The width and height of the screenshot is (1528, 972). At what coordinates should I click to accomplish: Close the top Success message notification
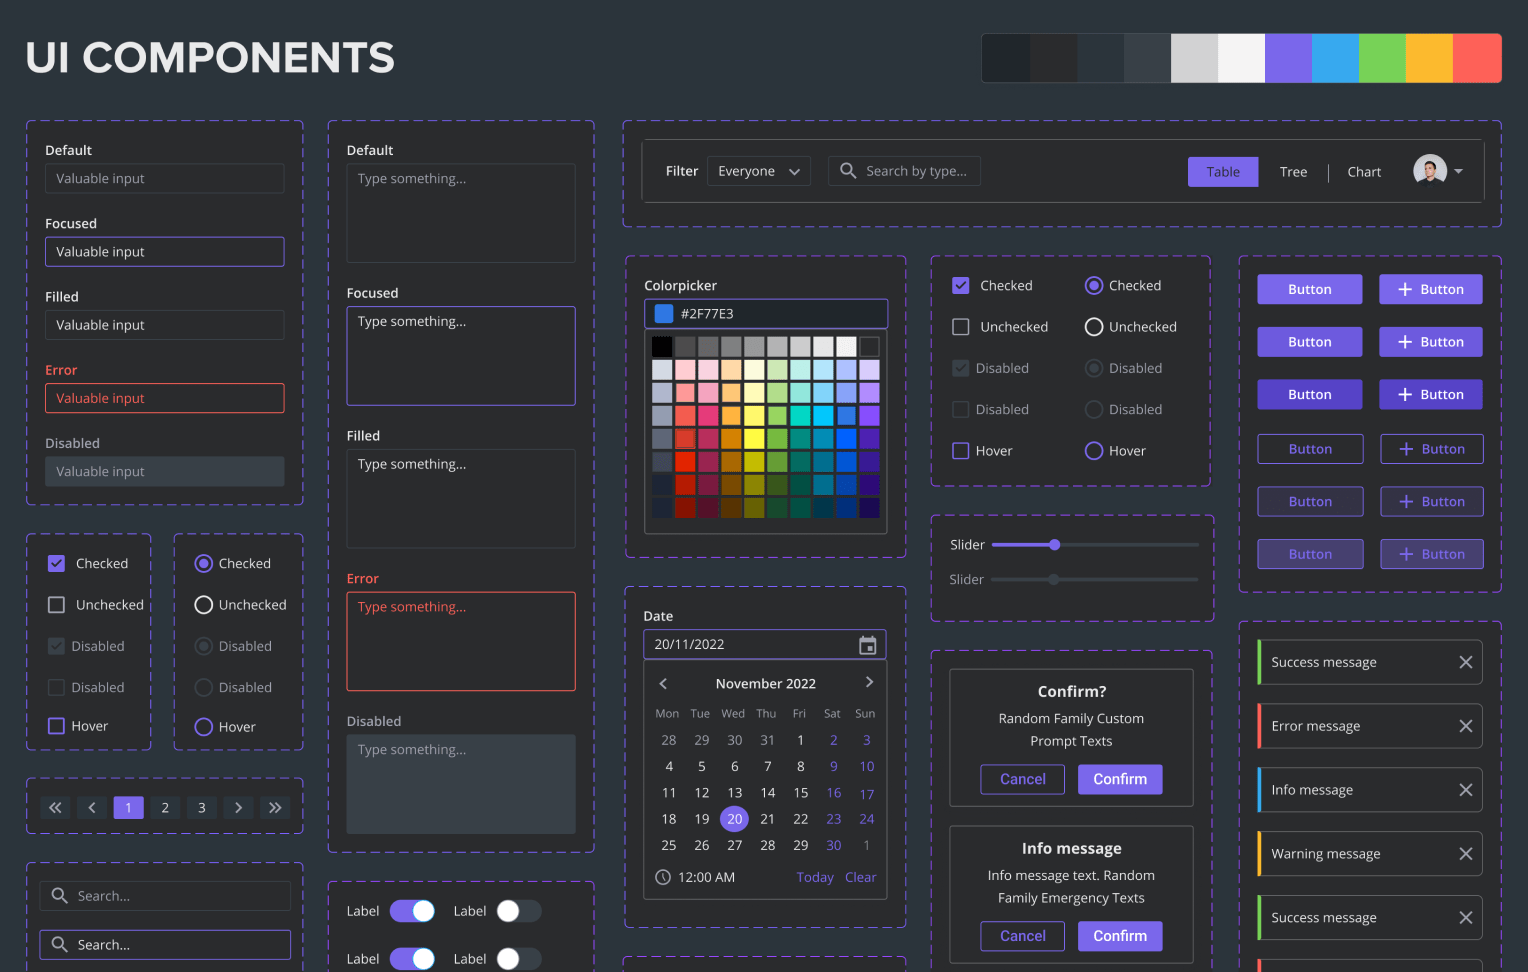coord(1466,662)
